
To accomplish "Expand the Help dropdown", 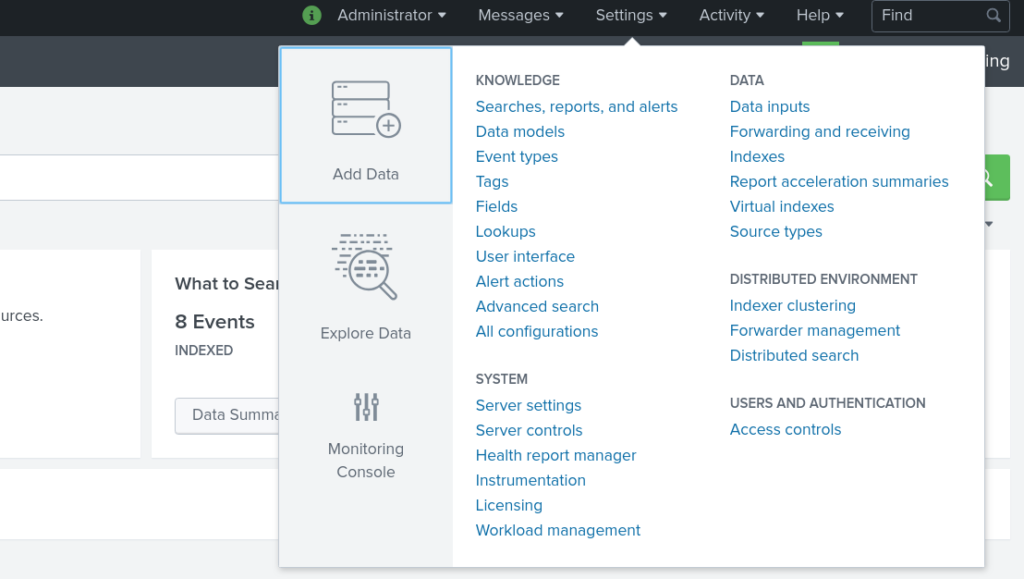I will tap(820, 15).
